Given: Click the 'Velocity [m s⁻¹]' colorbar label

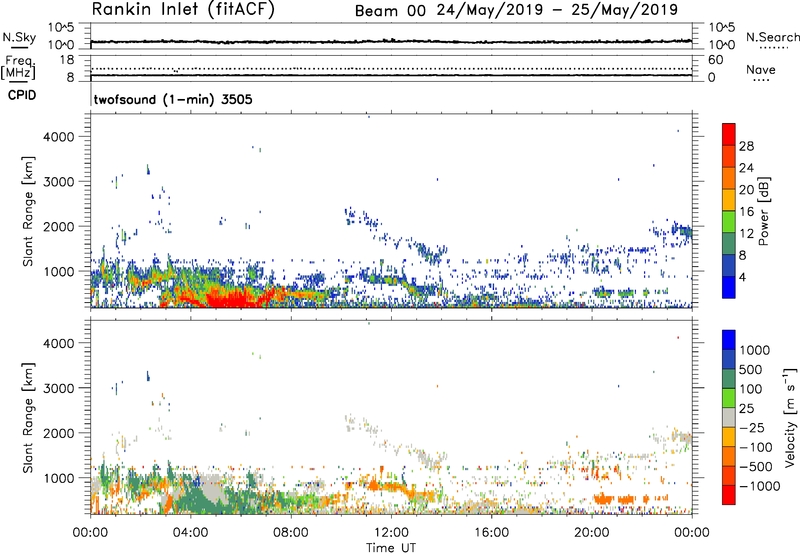Looking at the screenshot, I should pyautogui.click(x=790, y=417).
